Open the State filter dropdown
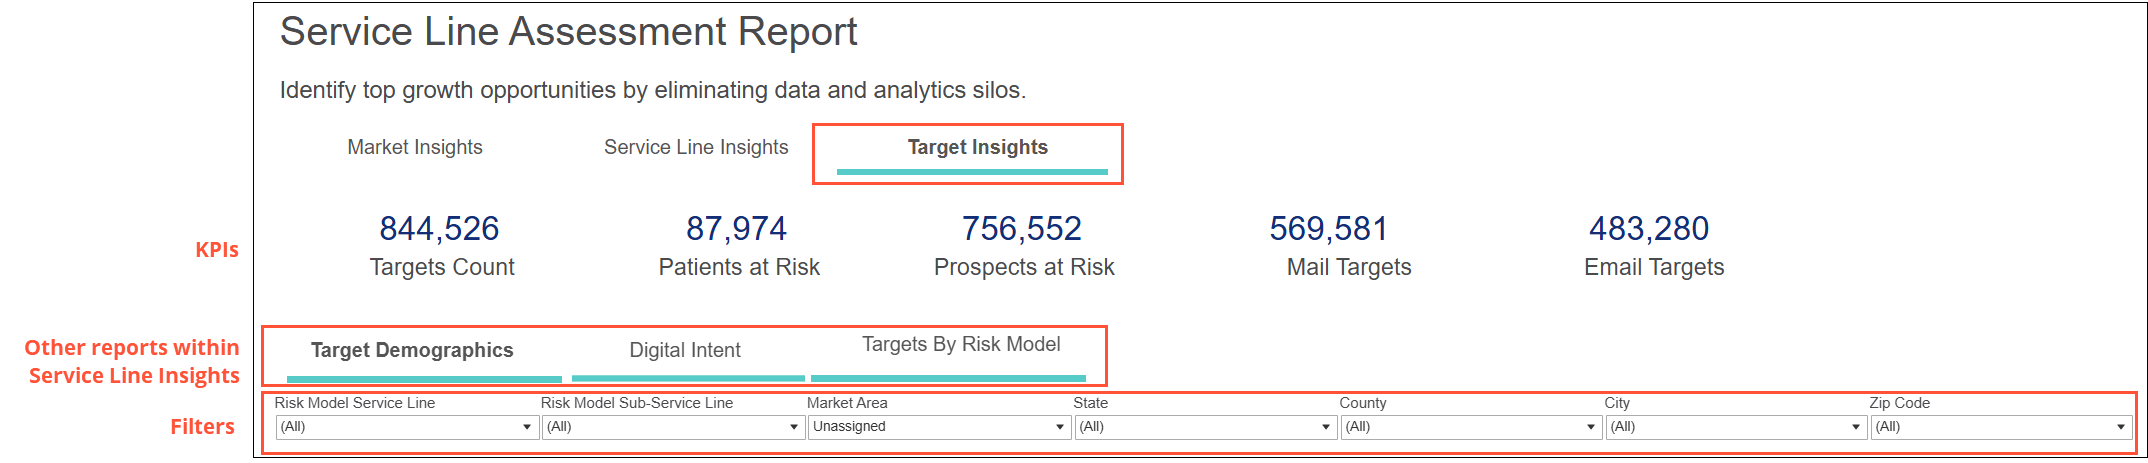The height and width of the screenshot is (463, 2148). [1204, 427]
